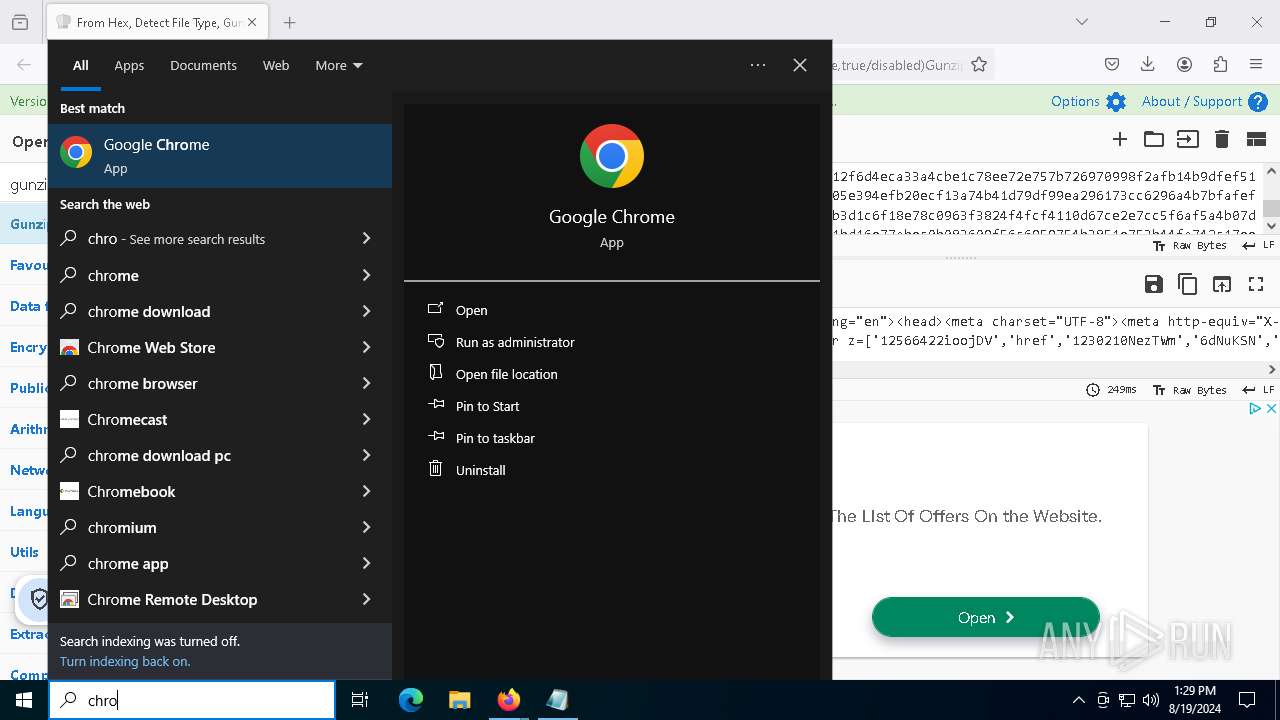The width and height of the screenshot is (1280, 720).
Task: Click the network icon in system tray
Action: click(1127, 700)
